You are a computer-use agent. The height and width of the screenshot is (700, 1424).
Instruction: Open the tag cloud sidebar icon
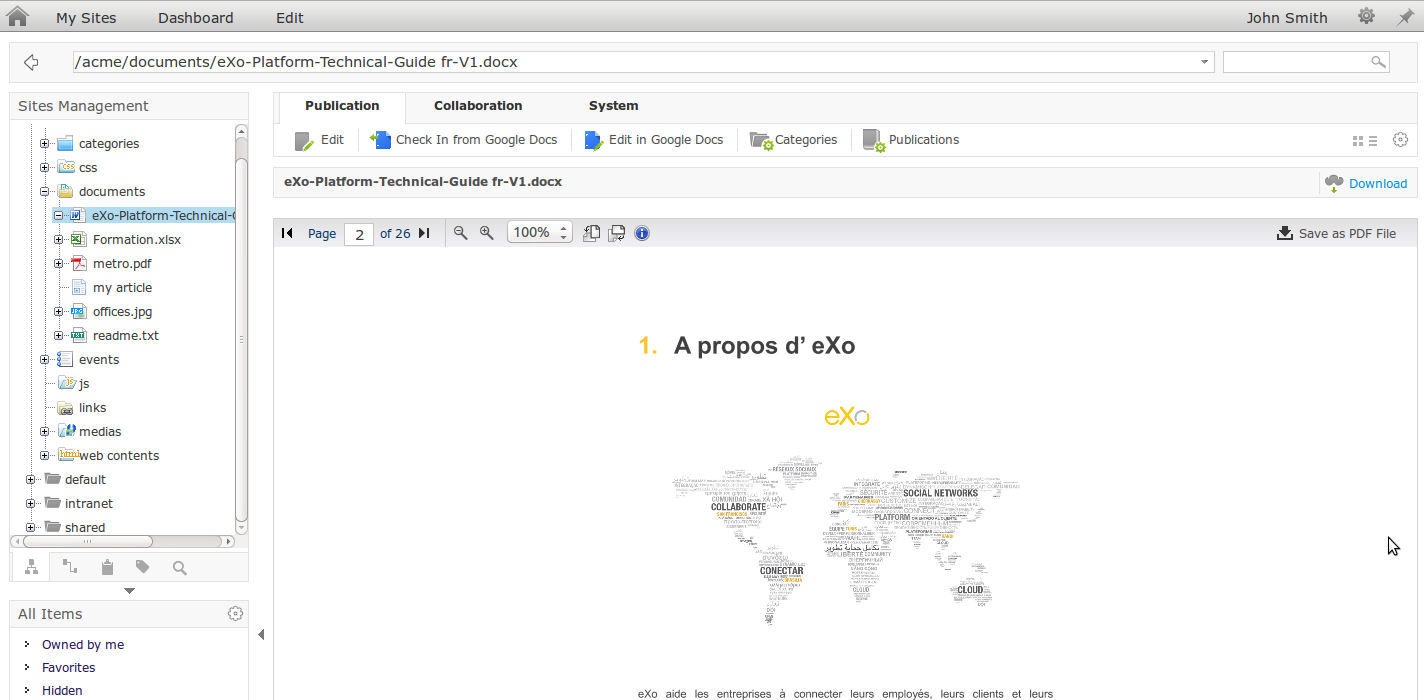pyautogui.click(x=143, y=567)
